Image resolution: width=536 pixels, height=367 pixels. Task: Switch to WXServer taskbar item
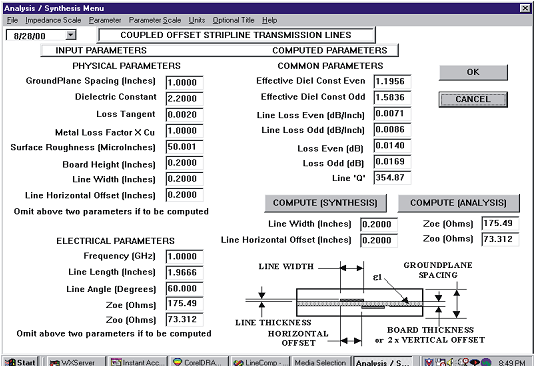[x=72, y=362]
